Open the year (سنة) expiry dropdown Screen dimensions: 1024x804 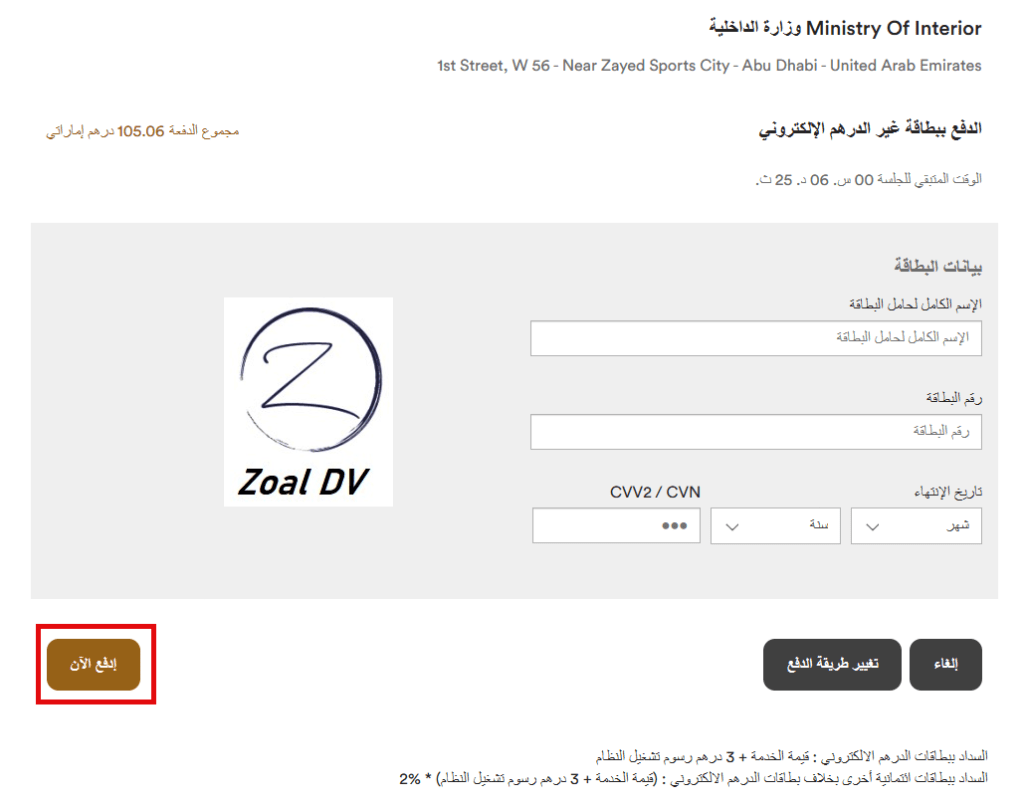(x=775, y=526)
